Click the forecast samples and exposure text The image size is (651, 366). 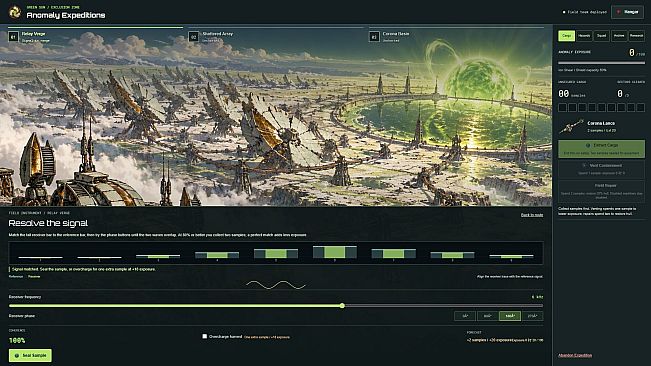(504, 340)
